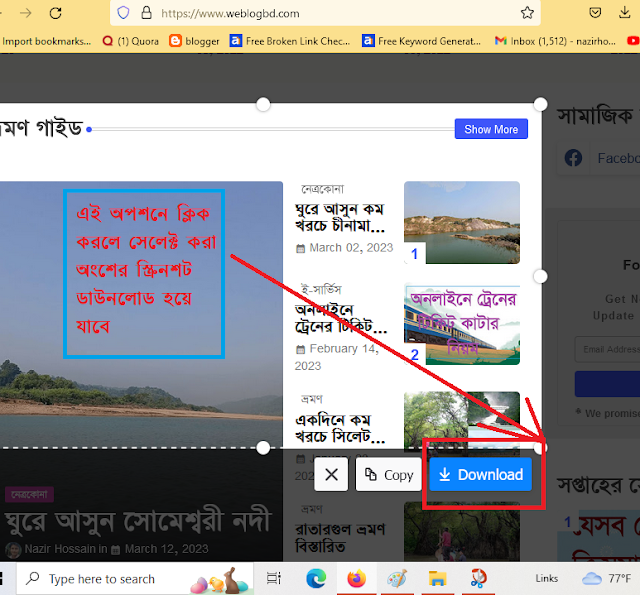Image resolution: width=640 pixels, height=595 pixels.
Task: Click the right-middle selection edge handle
Action: coord(540,276)
